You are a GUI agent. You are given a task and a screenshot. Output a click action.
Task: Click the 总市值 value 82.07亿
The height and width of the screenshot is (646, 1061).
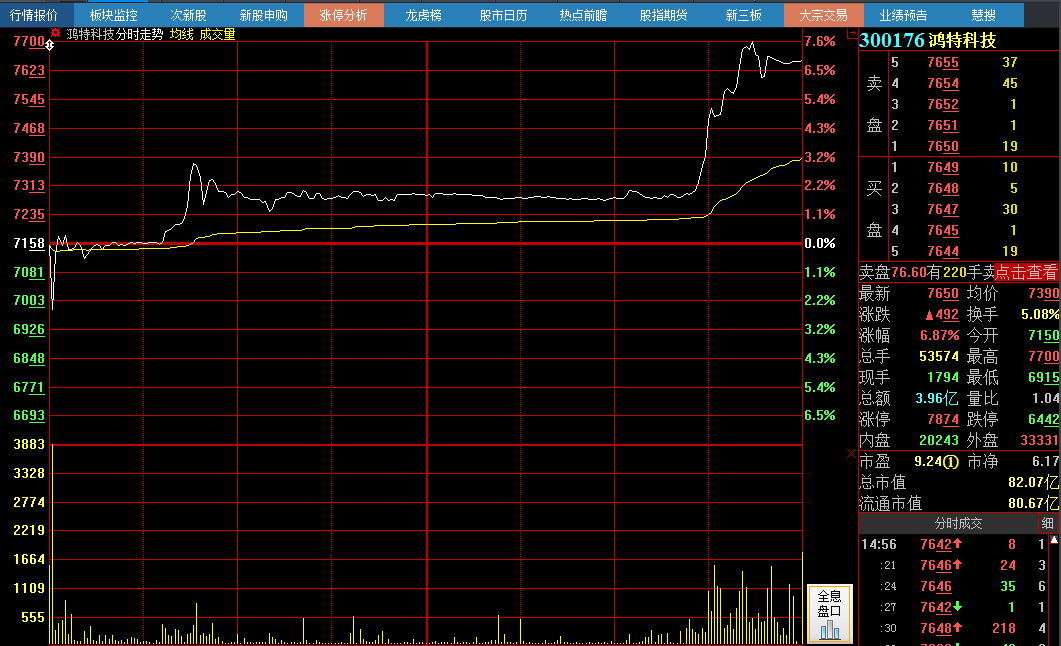click(x=1033, y=482)
